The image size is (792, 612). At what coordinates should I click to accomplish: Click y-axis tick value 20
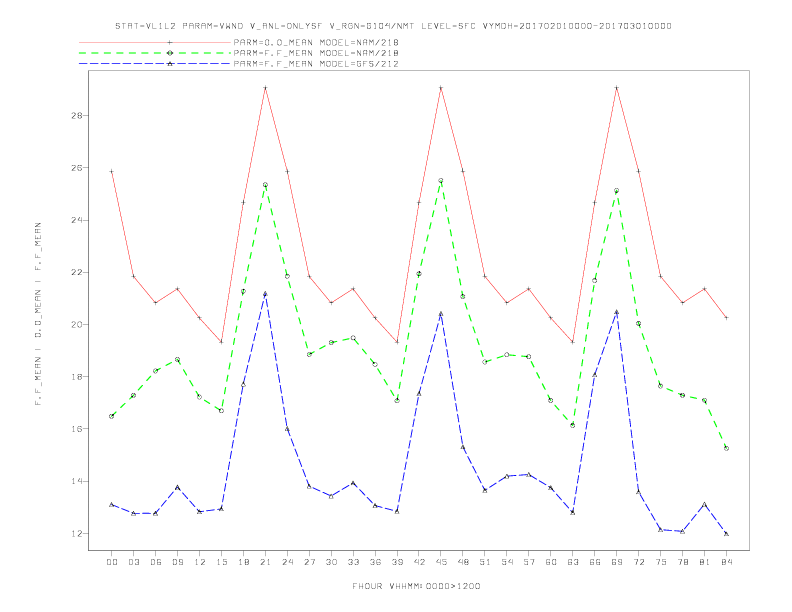(x=77, y=325)
